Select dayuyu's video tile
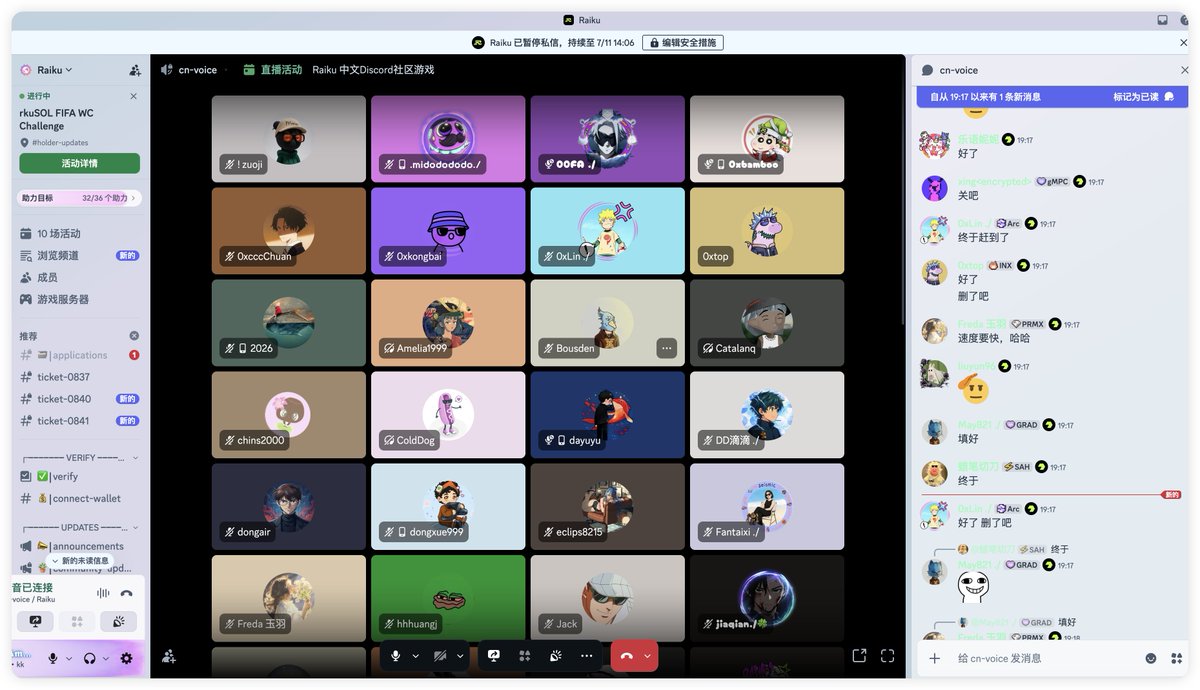Screen dimensions: 1200x690 click(608, 415)
